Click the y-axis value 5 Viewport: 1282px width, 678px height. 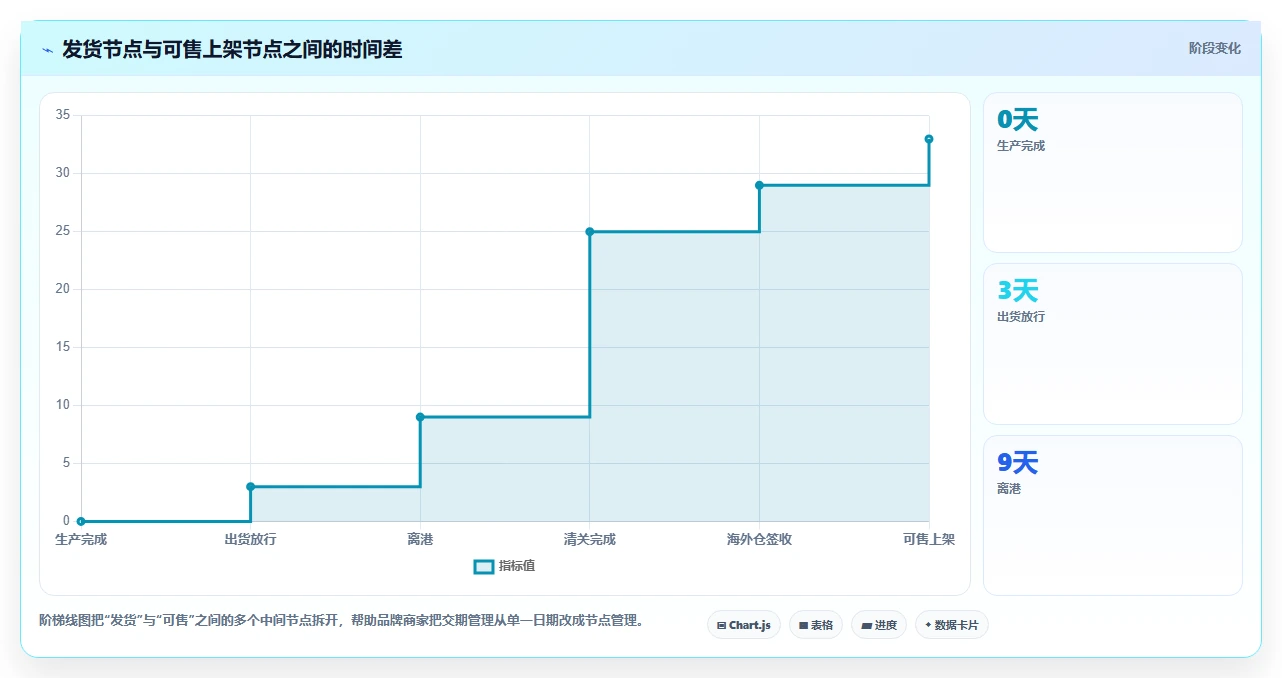click(66, 463)
